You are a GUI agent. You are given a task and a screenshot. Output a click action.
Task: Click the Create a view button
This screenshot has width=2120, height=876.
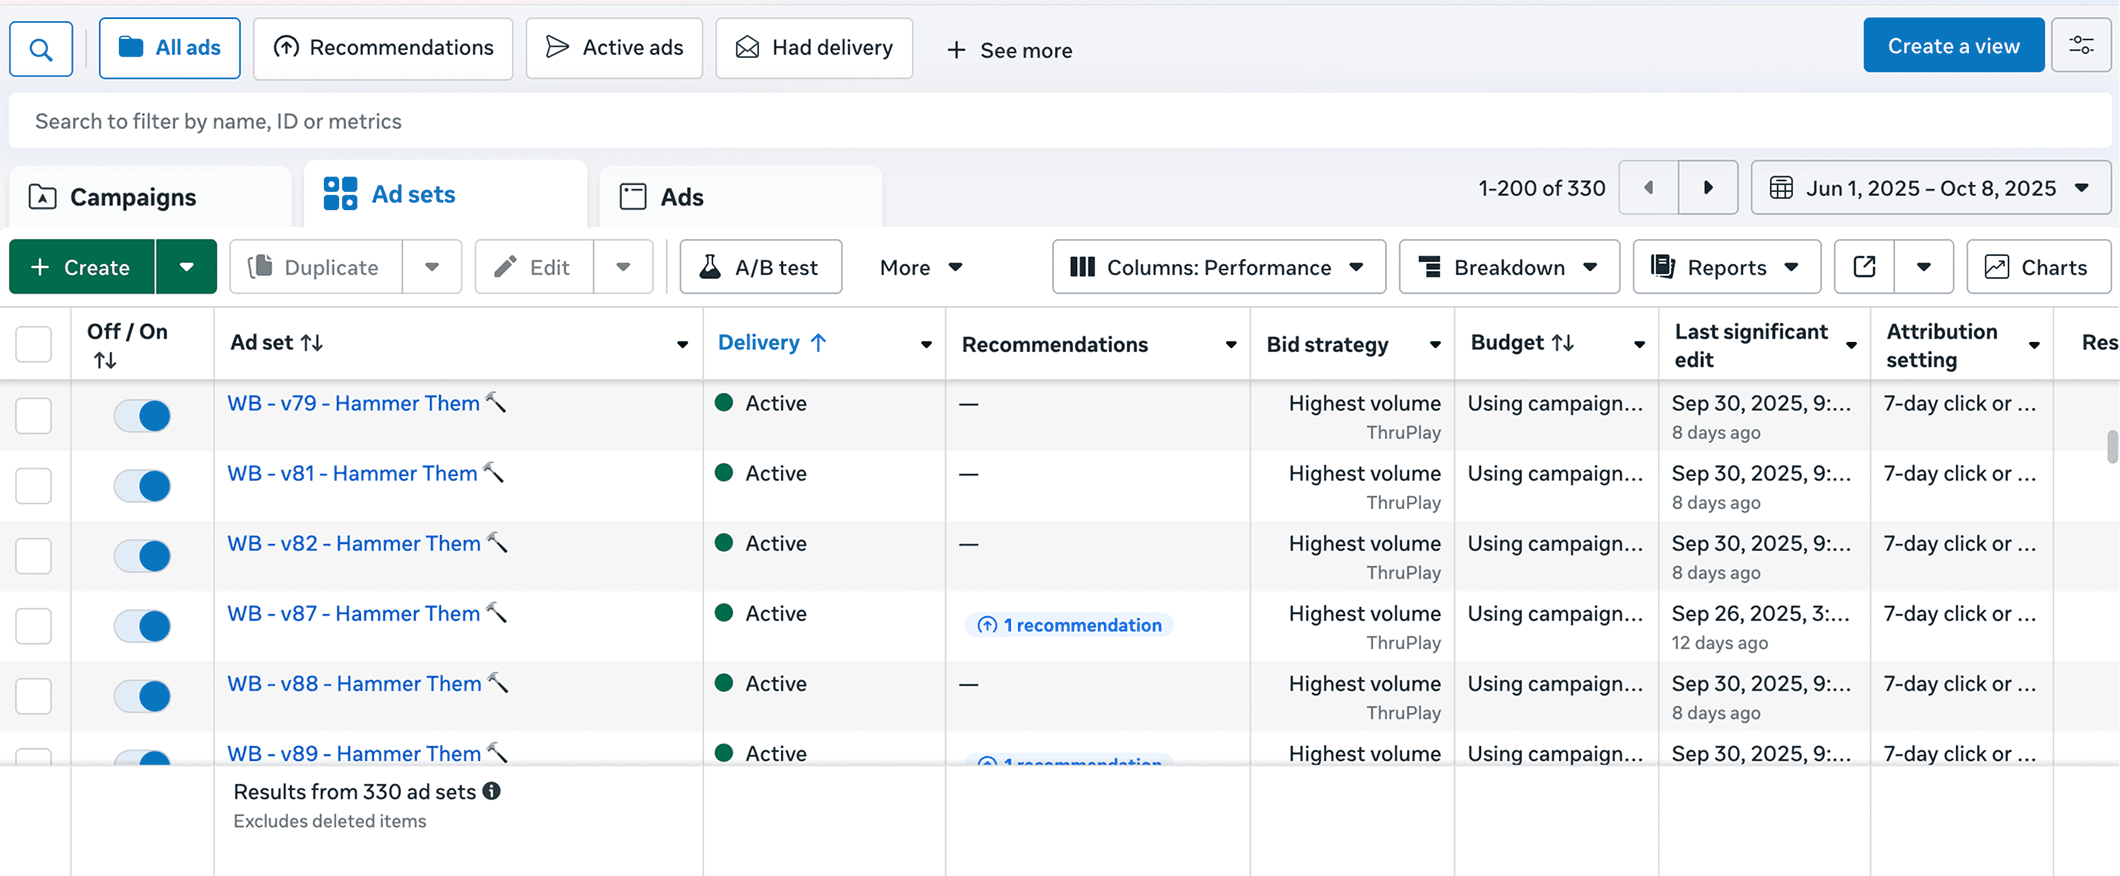pyautogui.click(x=1953, y=46)
